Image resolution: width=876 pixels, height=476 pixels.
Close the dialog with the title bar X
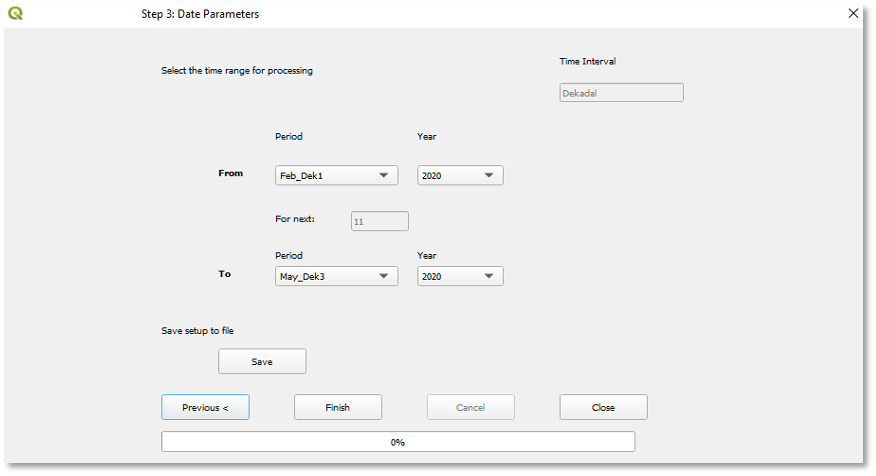tap(853, 14)
